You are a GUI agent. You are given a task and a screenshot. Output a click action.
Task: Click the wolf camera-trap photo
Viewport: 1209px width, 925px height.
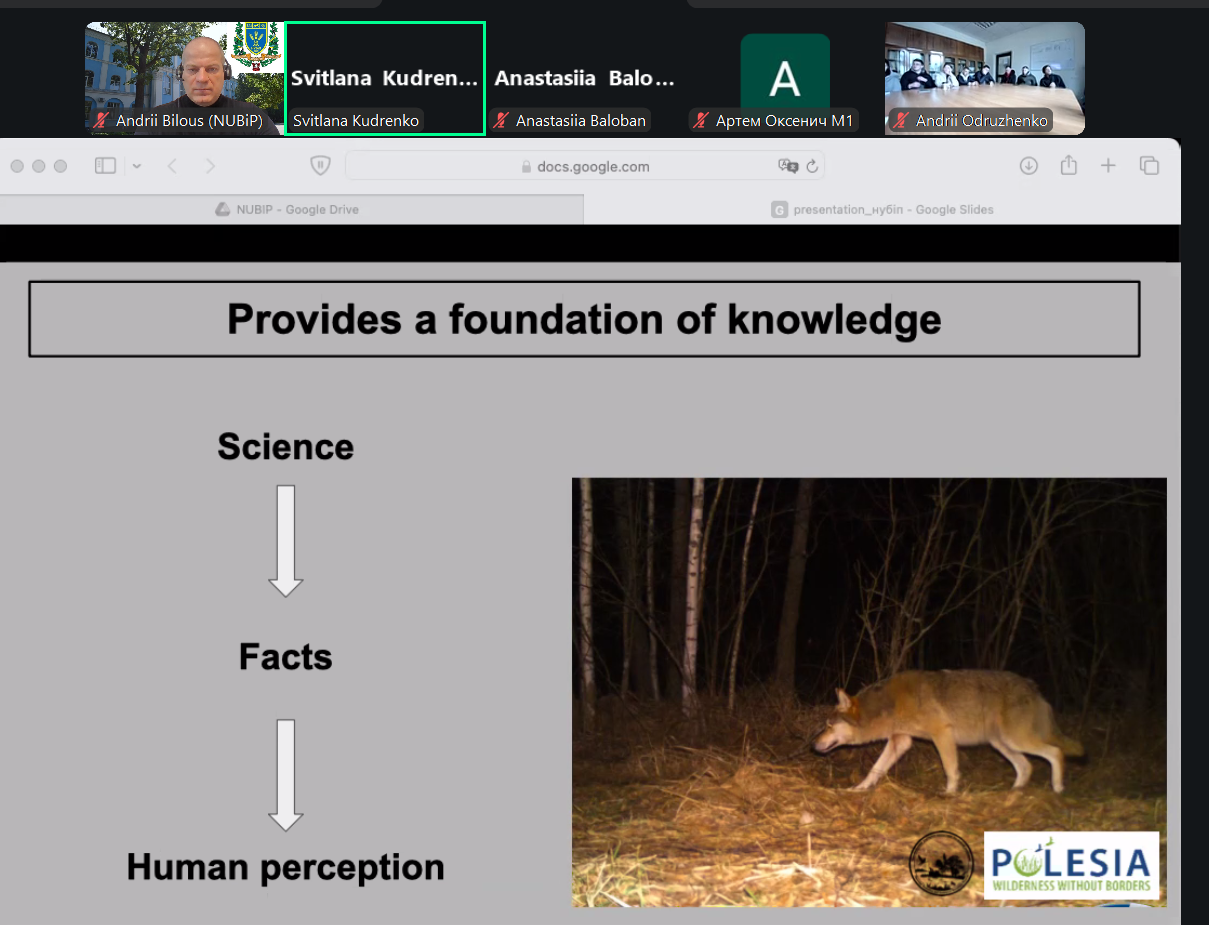(x=869, y=692)
